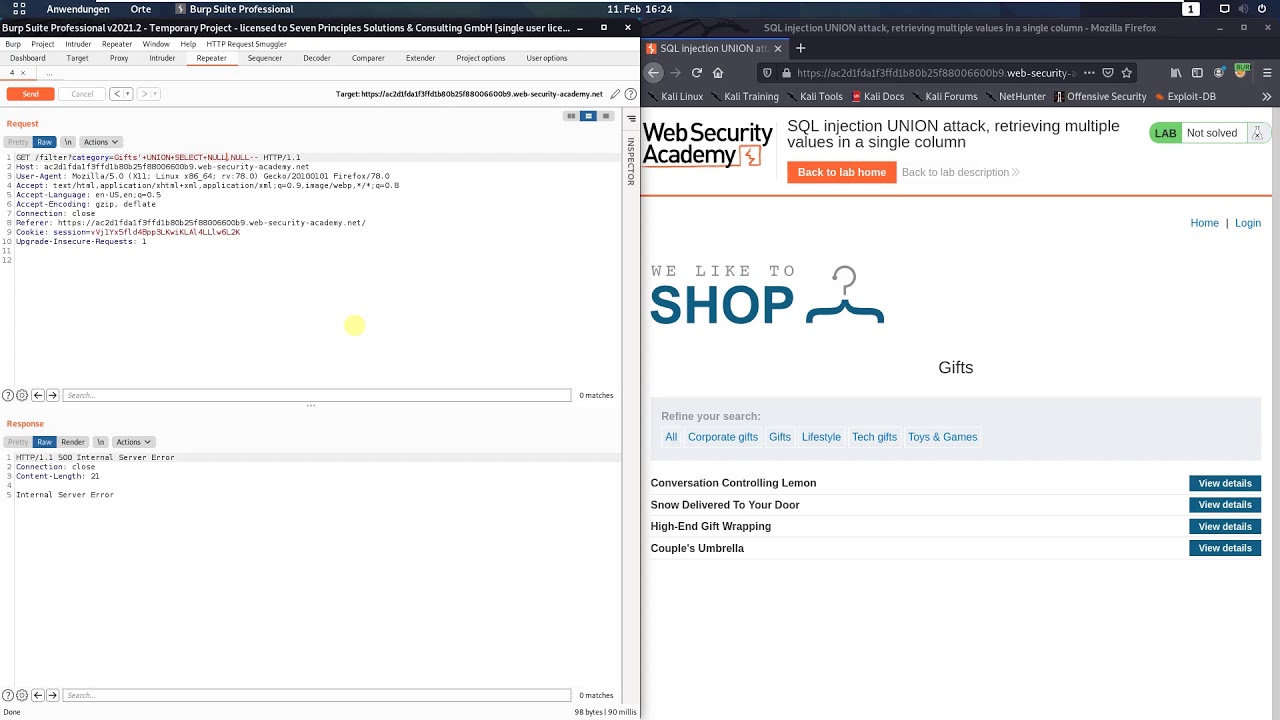This screenshot has height=720, width=1280.
Task: Click the Burp extension icon in Firefox toolbar
Action: (1241, 72)
